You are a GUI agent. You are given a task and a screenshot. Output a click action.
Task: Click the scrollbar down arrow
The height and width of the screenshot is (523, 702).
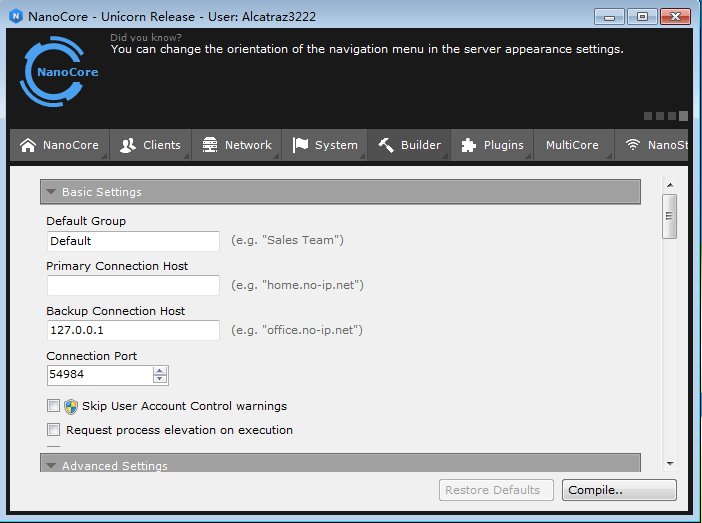[670, 464]
